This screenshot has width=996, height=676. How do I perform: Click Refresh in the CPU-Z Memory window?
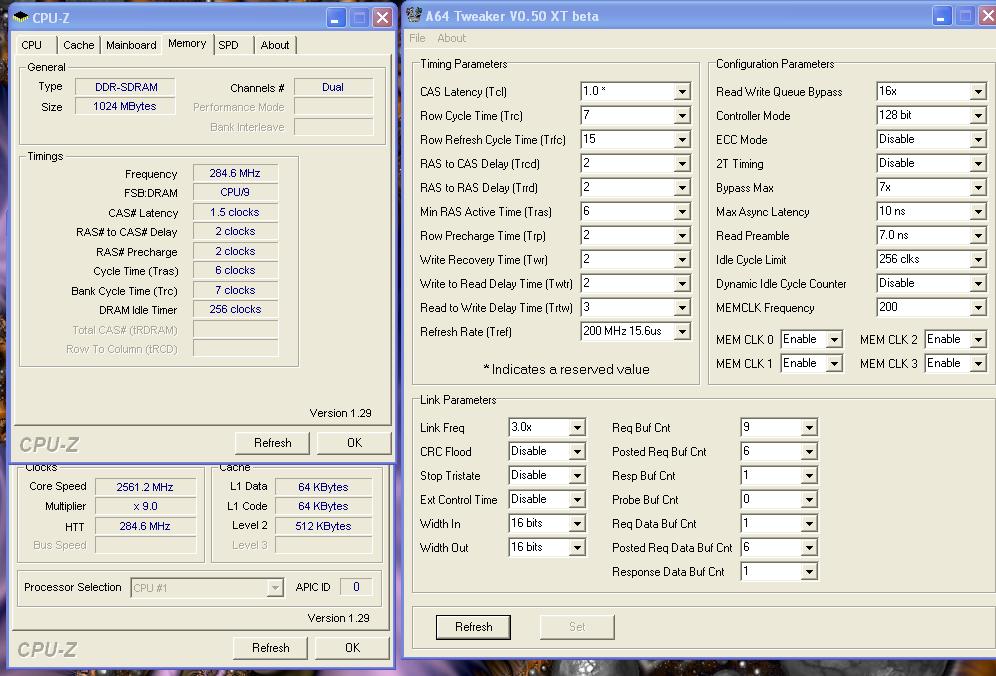click(273, 443)
